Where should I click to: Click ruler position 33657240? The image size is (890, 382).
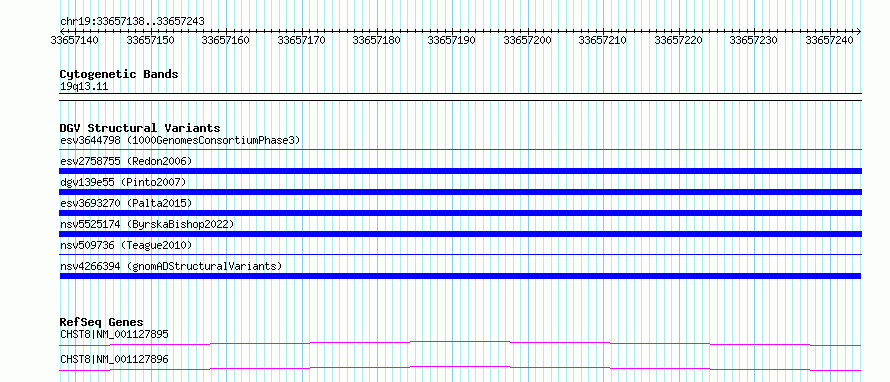[x=830, y=40]
